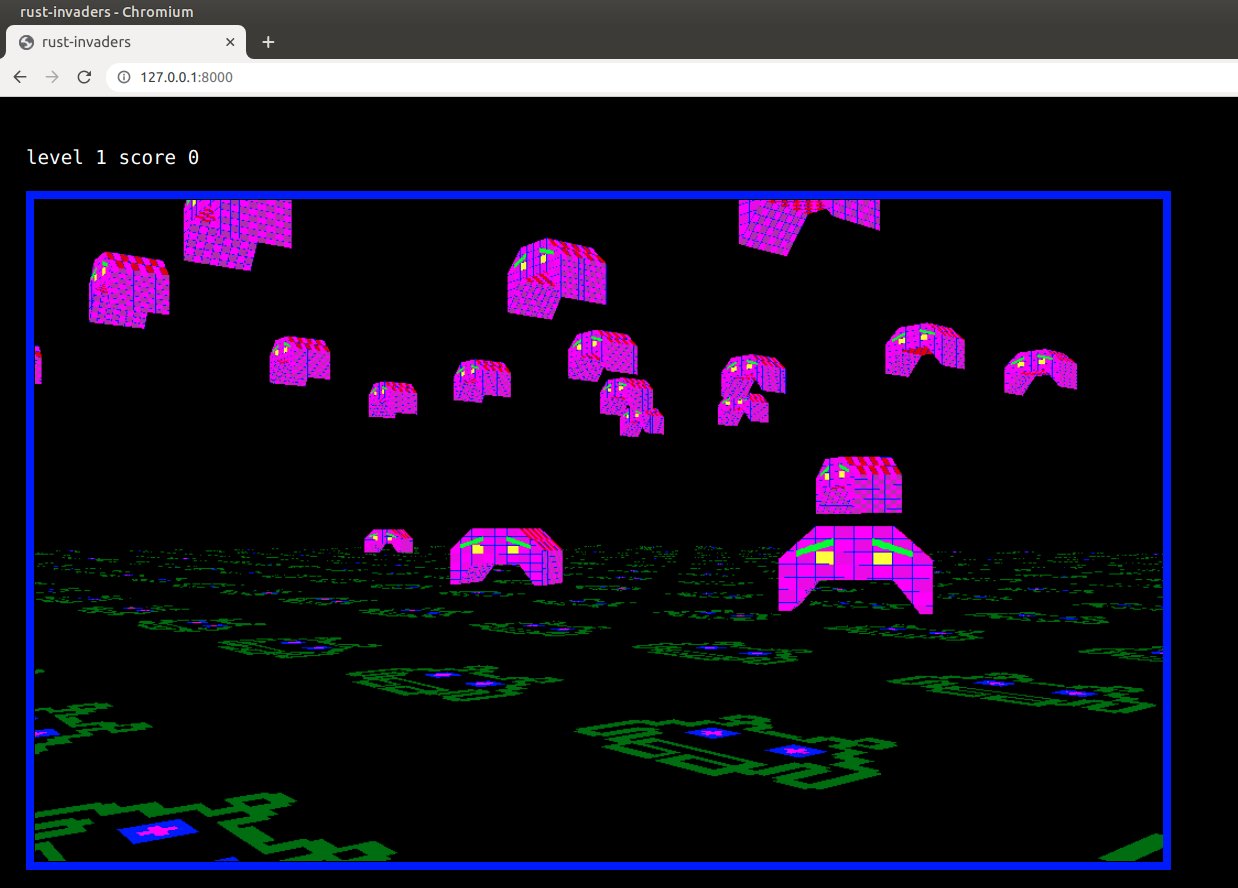The height and width of the screenshot is (888, 1238).
Task: Close the rust-invaders tab
Action: 231,42
